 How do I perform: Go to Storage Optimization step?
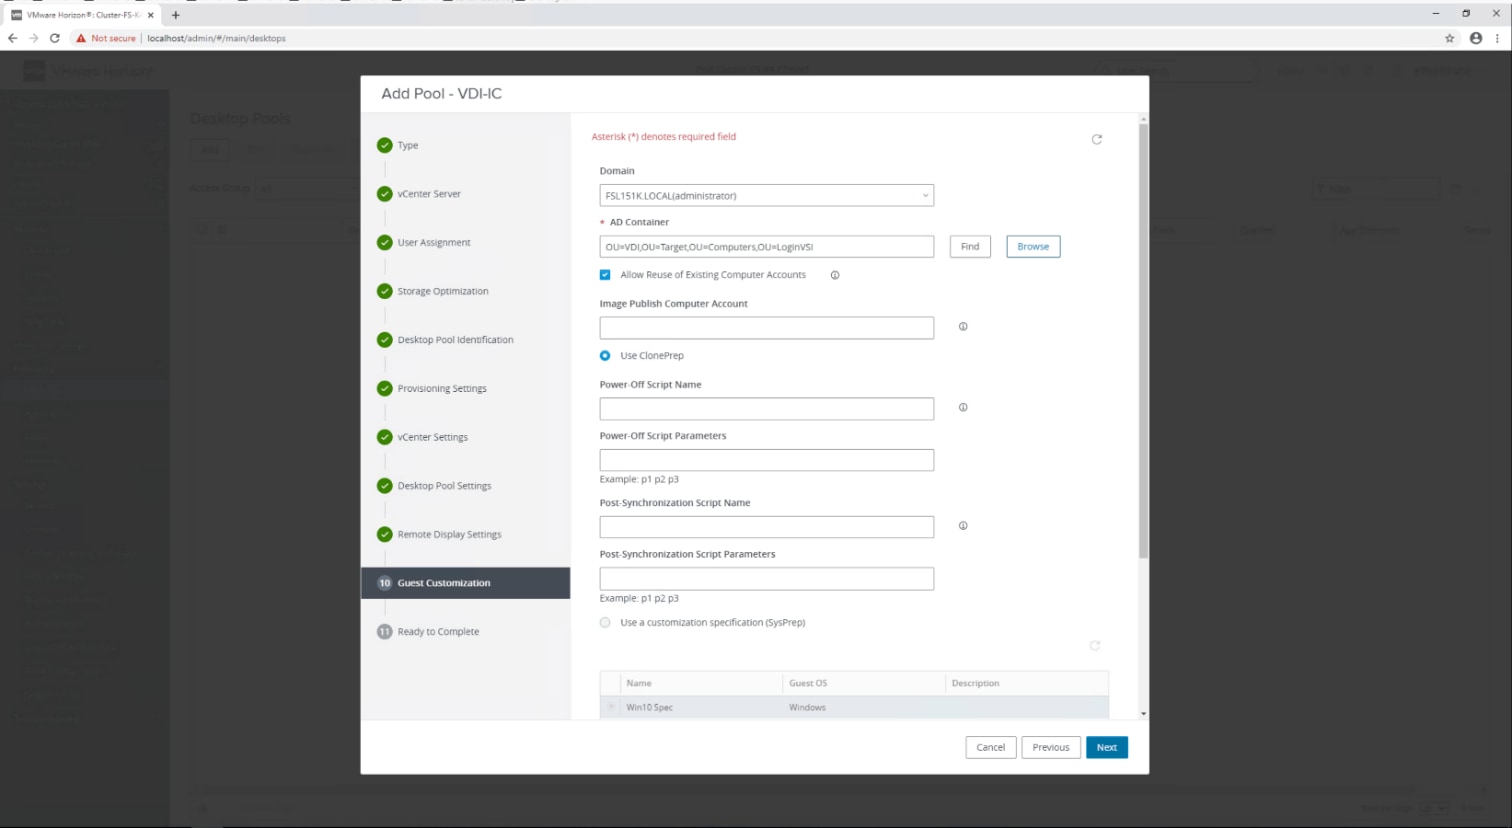443,292
